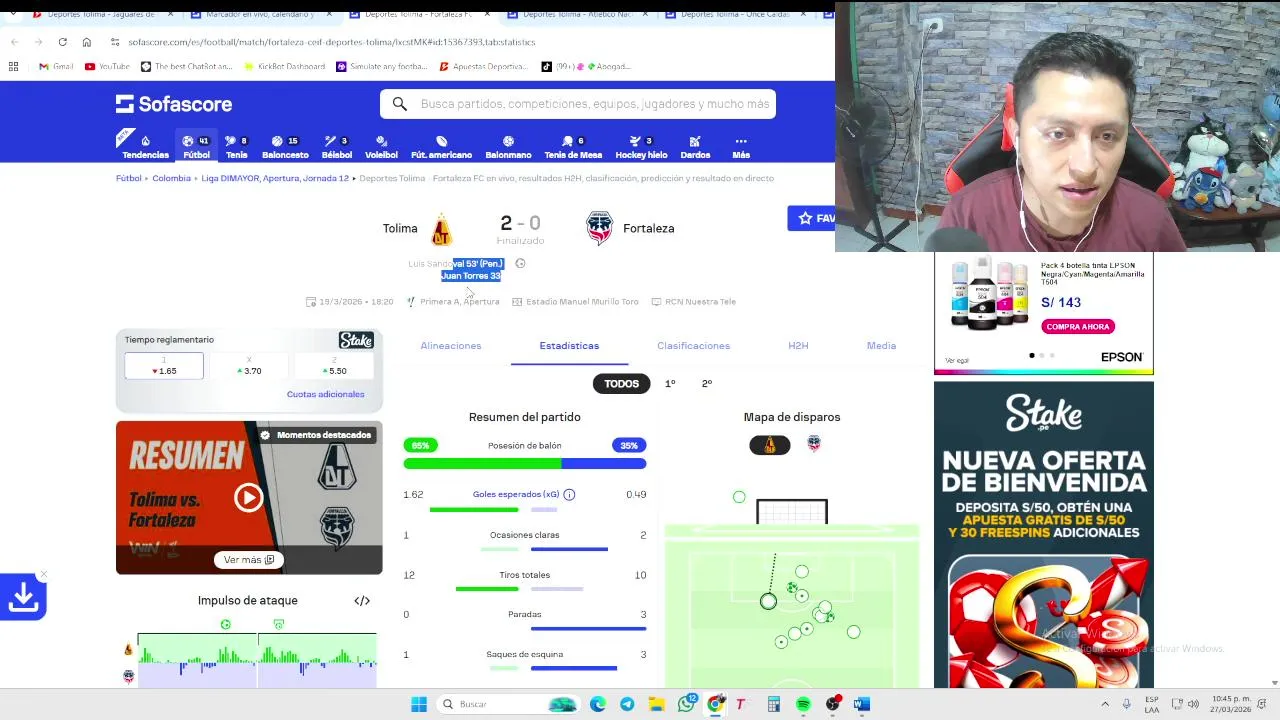The height and width of the screenshot is (720, 1280).
Task: Select the Balonmano sport icon
Action: point(508,147)
